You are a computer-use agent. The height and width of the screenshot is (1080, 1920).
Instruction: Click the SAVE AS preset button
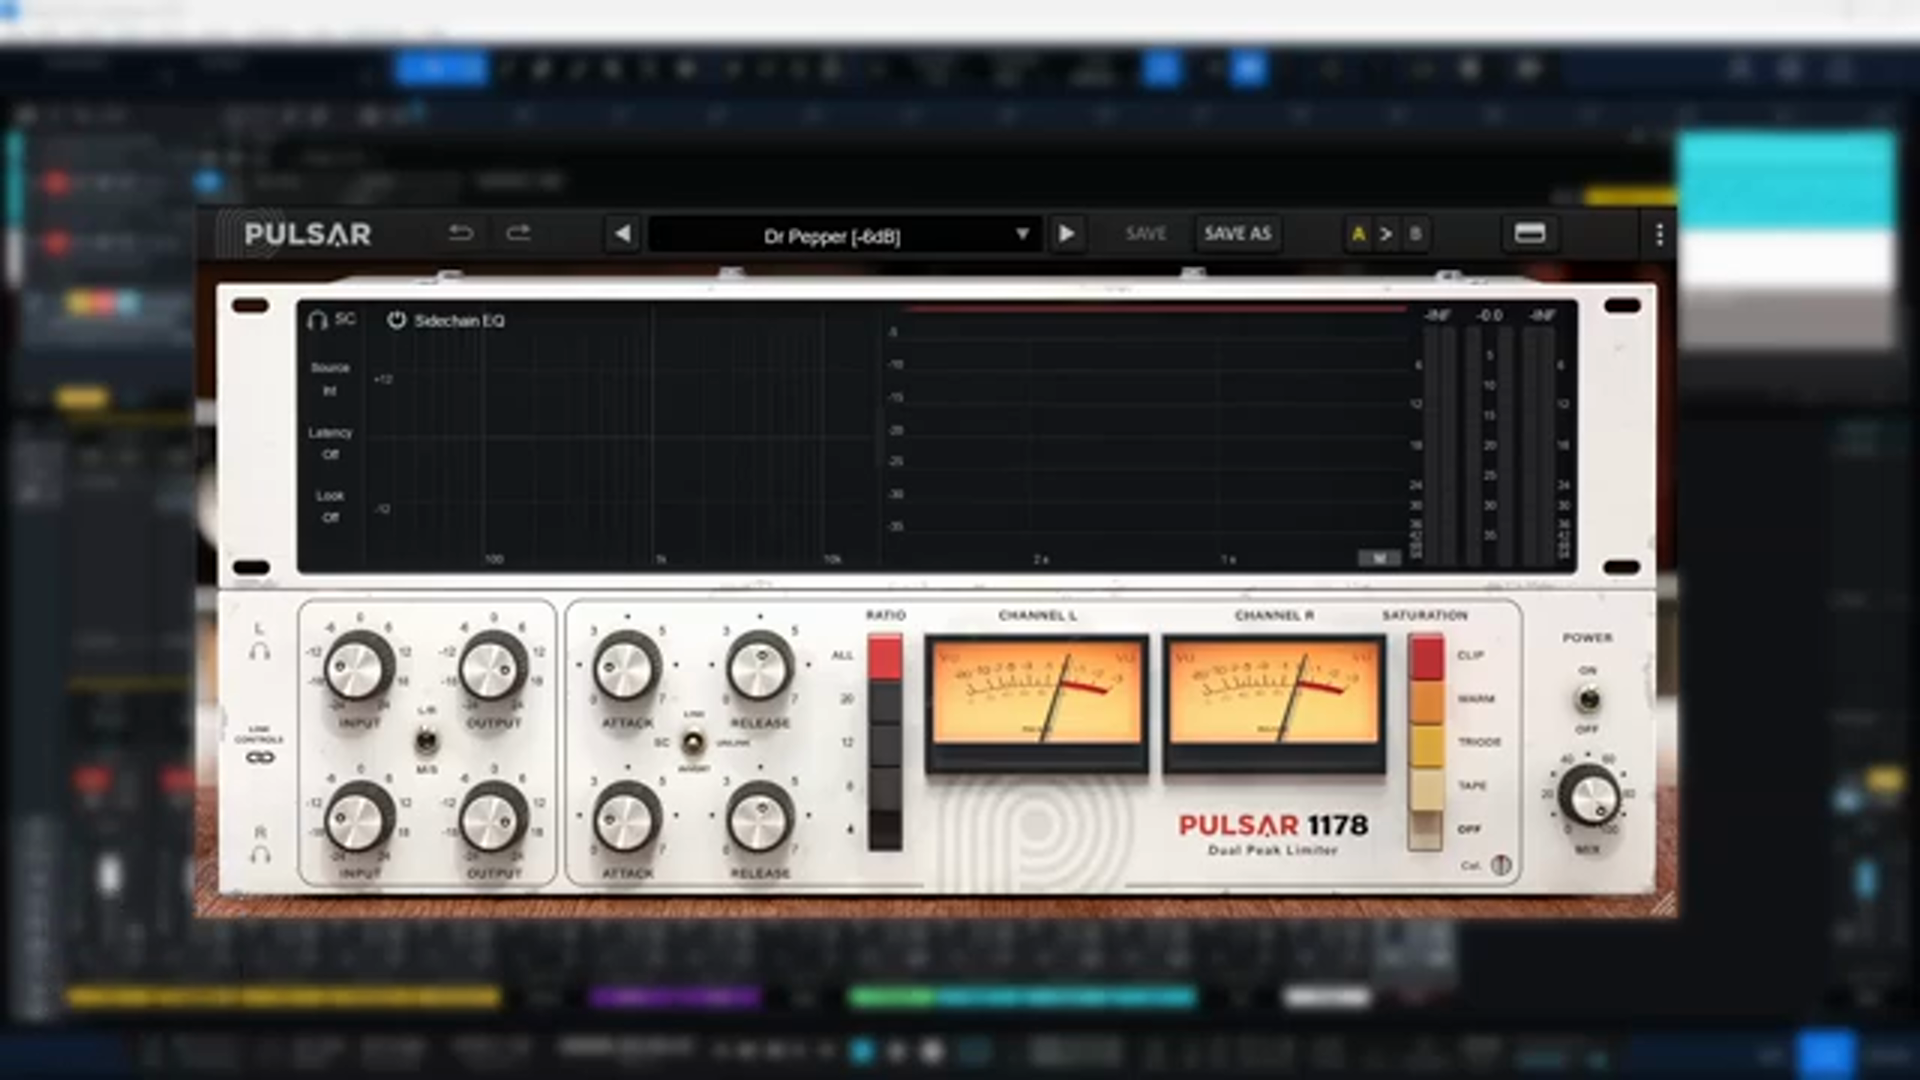[1238, 234]
